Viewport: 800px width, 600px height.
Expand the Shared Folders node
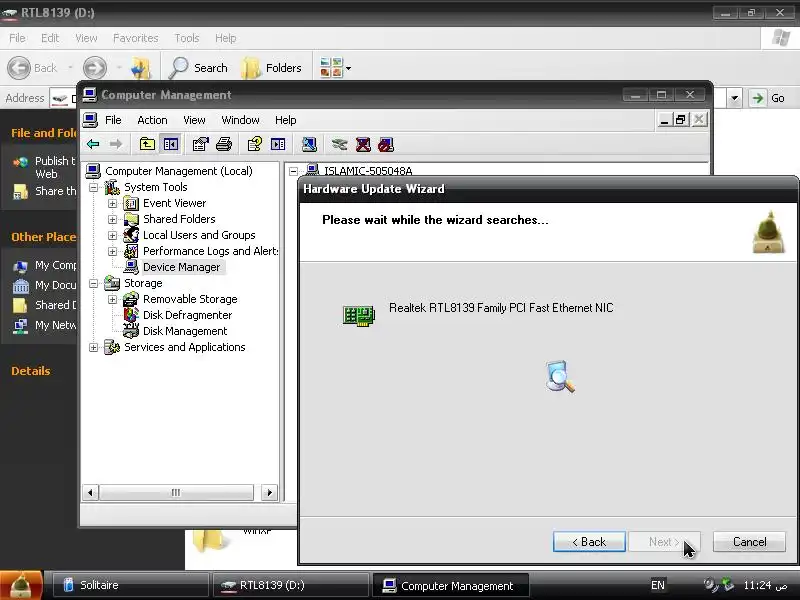[x=112, y=219]
